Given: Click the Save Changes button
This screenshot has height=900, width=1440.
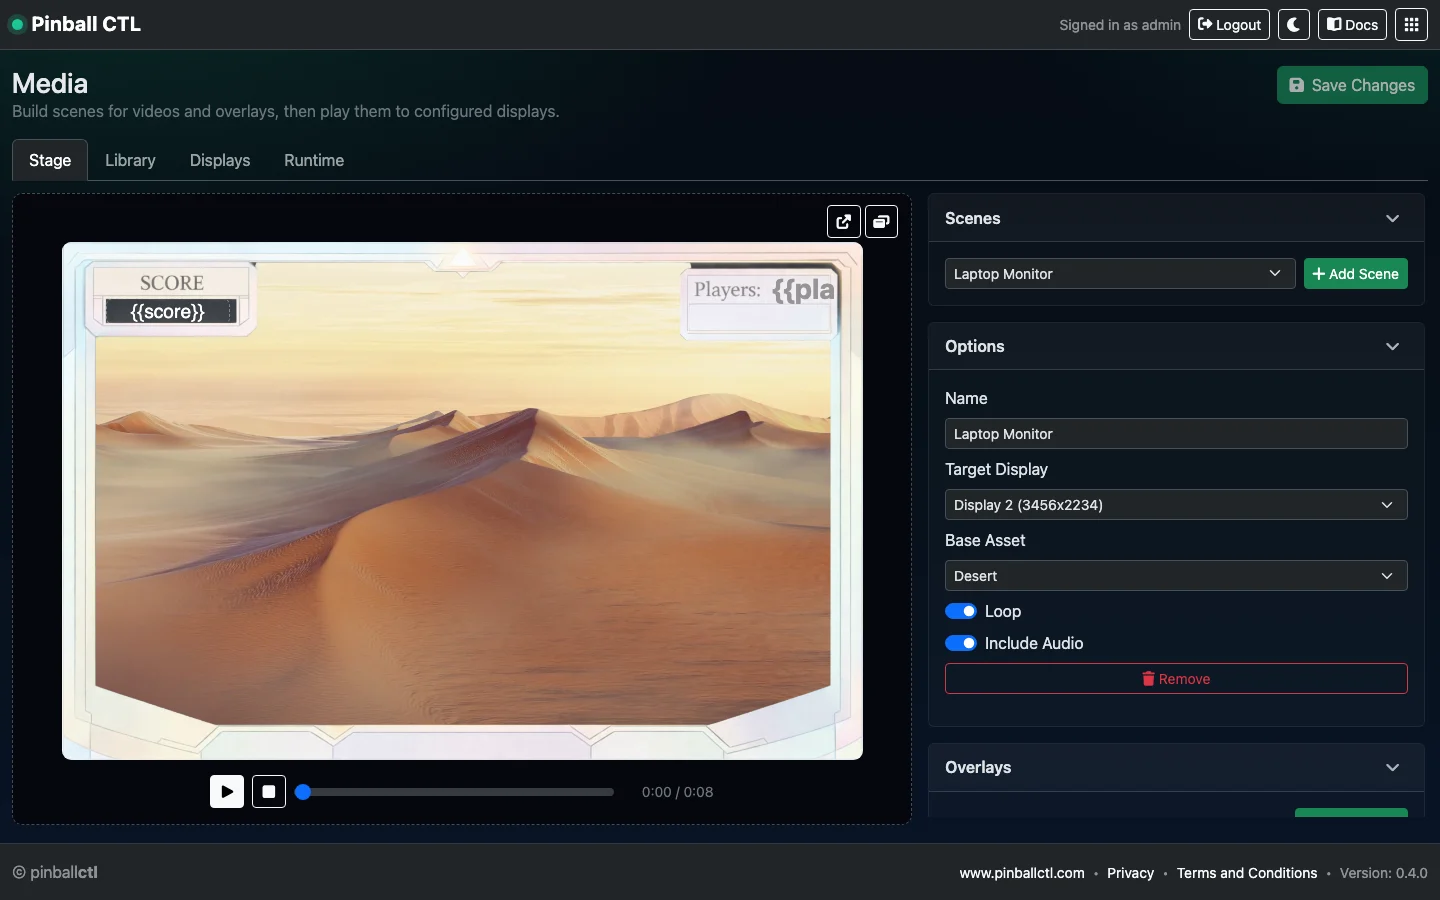Looking at the screenshot, I should [x=1352, y=85].
